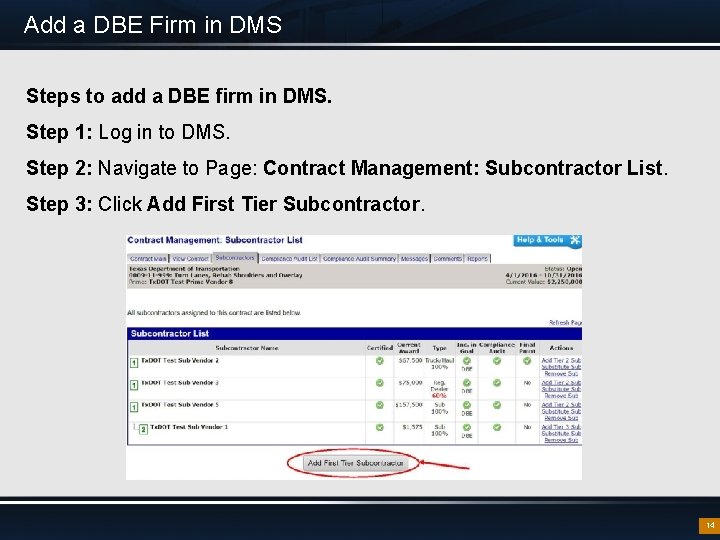Switch to the Comments tab
The width and height of the screenshot is (720, 540).
click(x=447, y=259)
